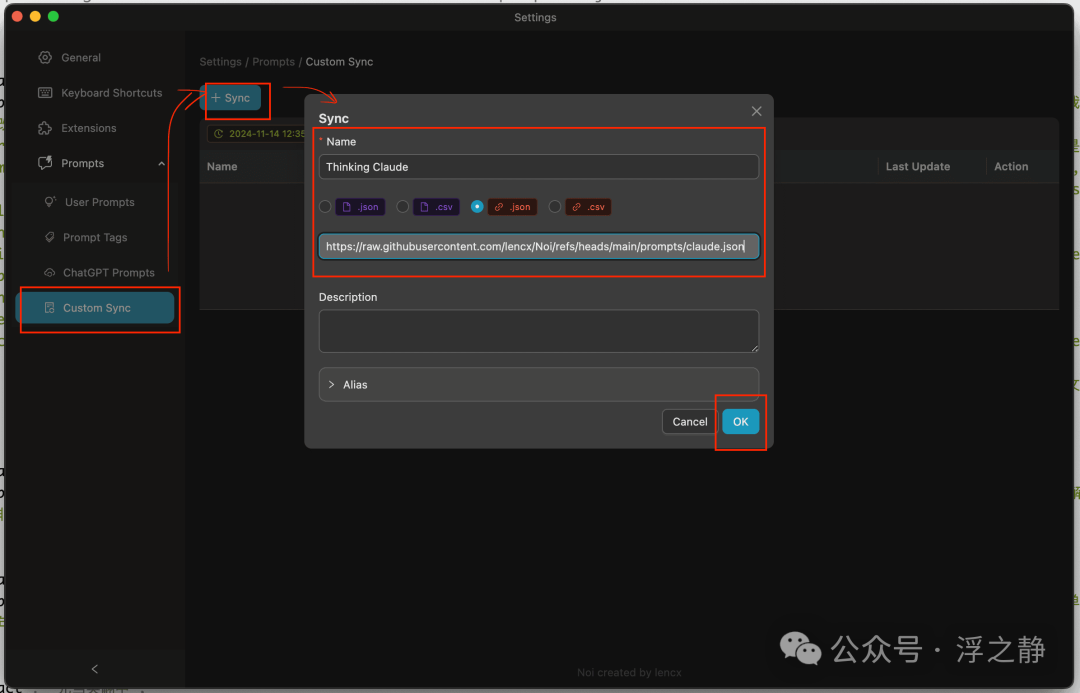The width and height of the screenshot is (1080, 693).
Task: Click the orange link .json badge
Action: click(512, 207)
